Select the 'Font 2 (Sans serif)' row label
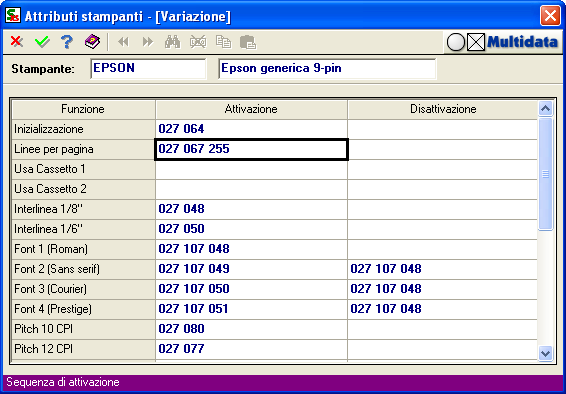 pos(83,269)
